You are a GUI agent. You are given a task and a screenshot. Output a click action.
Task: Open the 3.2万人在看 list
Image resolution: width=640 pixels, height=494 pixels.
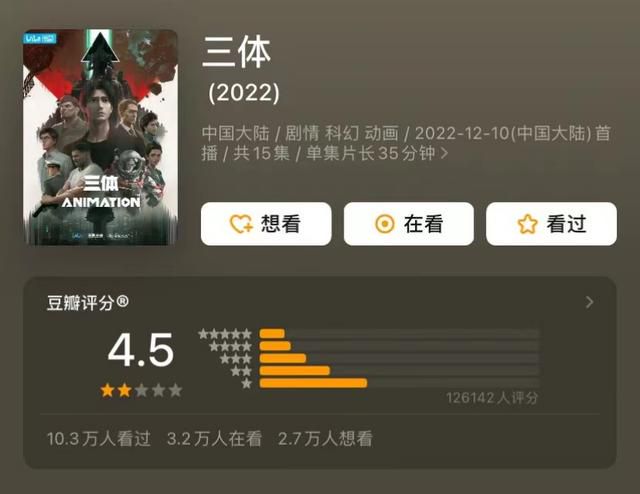(x=214, y=439)
